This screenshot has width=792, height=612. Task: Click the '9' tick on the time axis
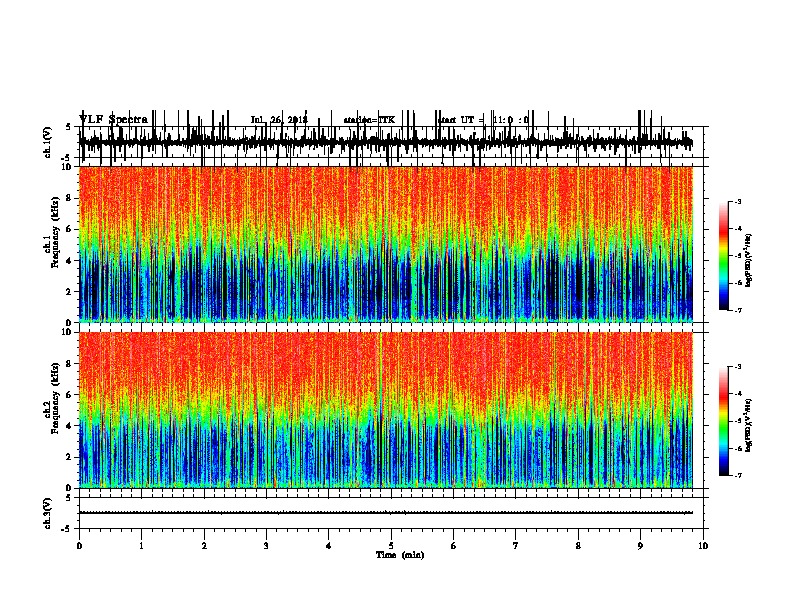640,545
